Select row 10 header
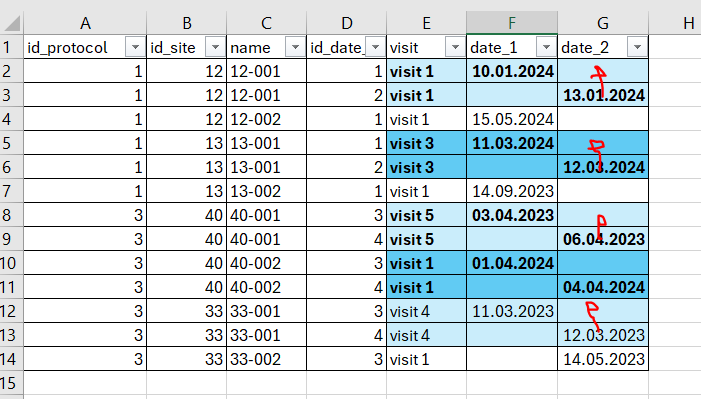Viewport: 701px width, 399px height. (x=12, y=263)
